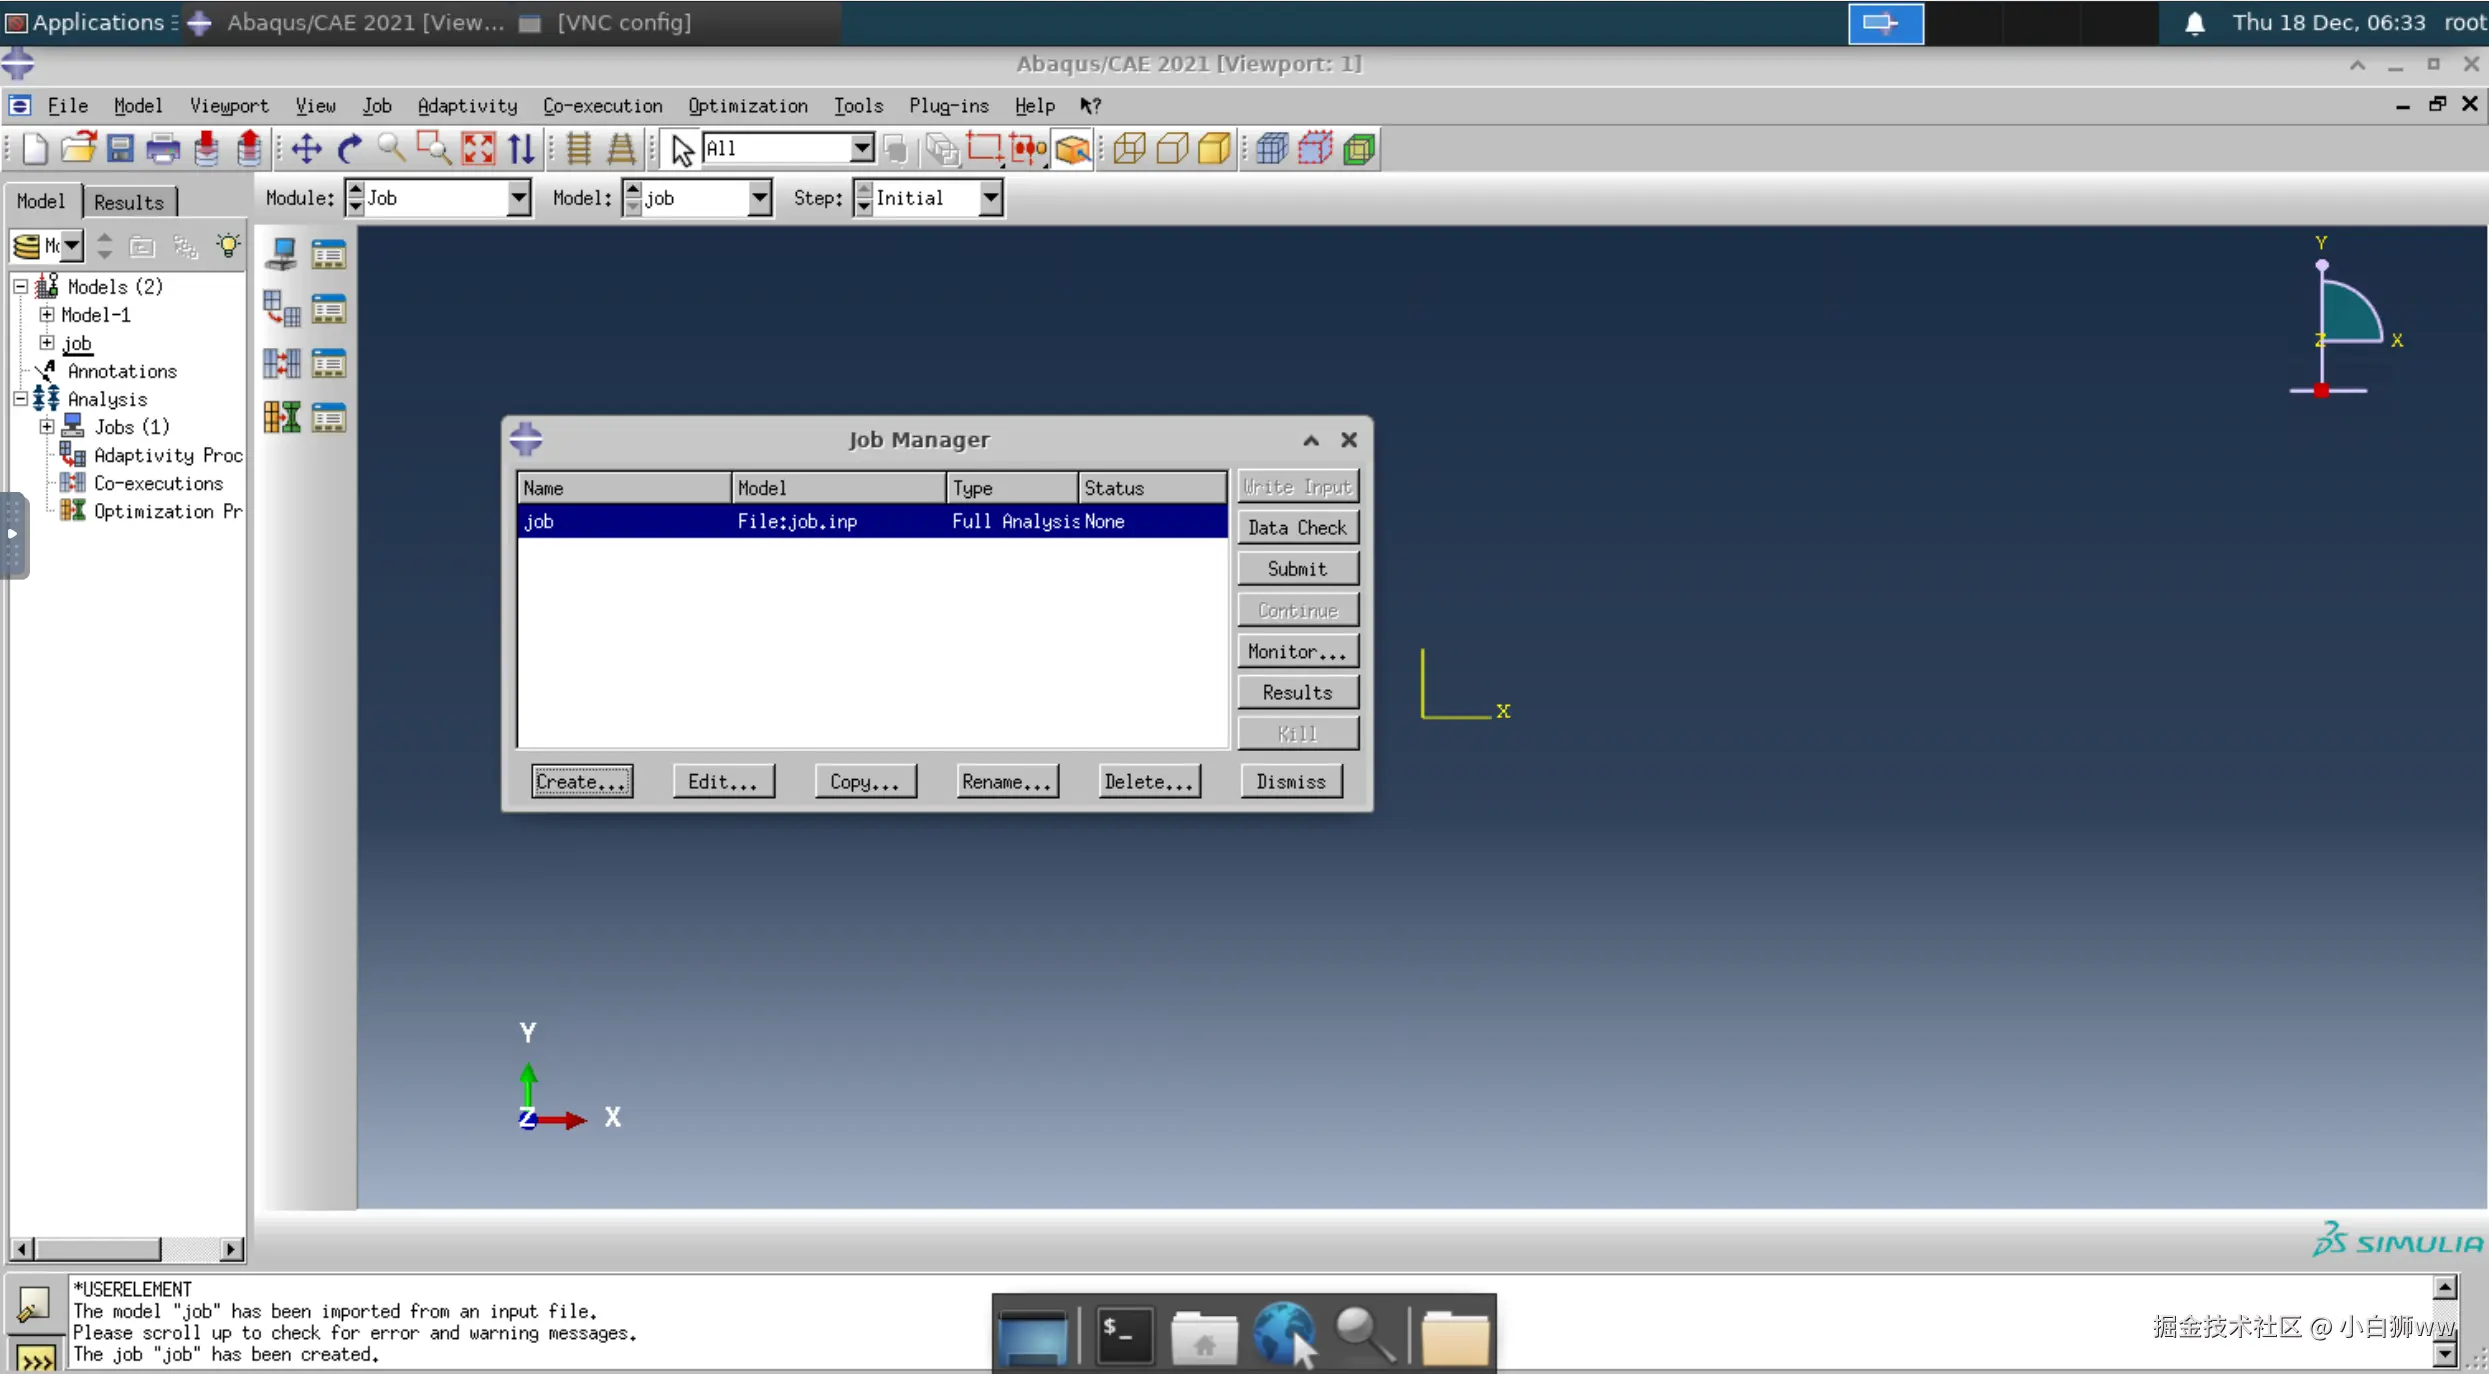Toggle wireframe render style
This screenshot has height=1374, width=2489.
pos(1129,149)
